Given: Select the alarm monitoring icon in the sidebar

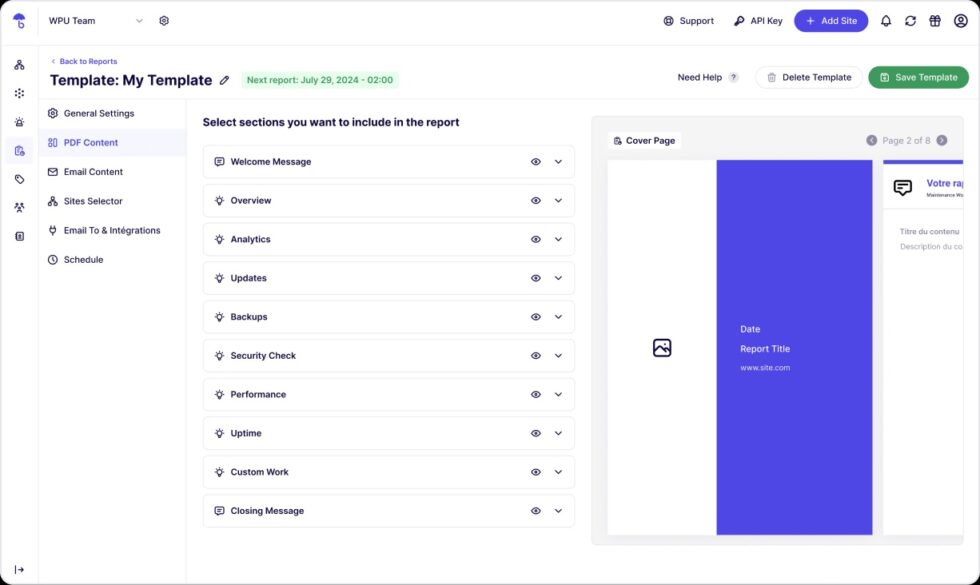Looking at the screenshot, I should 18,121.
